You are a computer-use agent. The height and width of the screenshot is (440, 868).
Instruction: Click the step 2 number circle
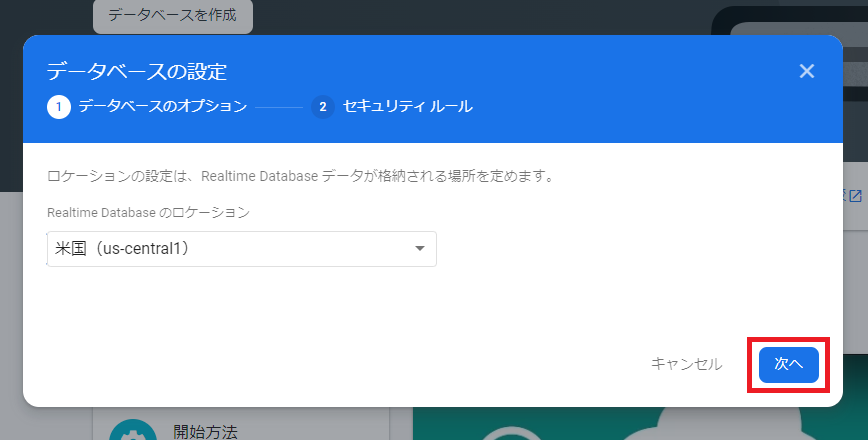[x=323, y=107]
